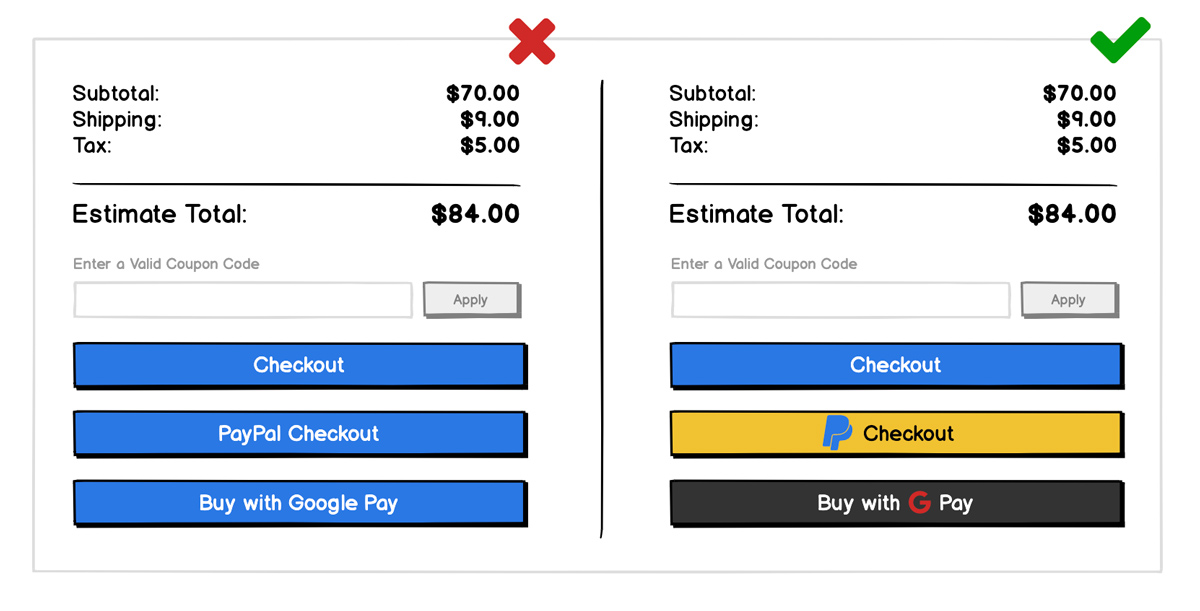Click the Shipping label in the green-check example

[713, 120]
